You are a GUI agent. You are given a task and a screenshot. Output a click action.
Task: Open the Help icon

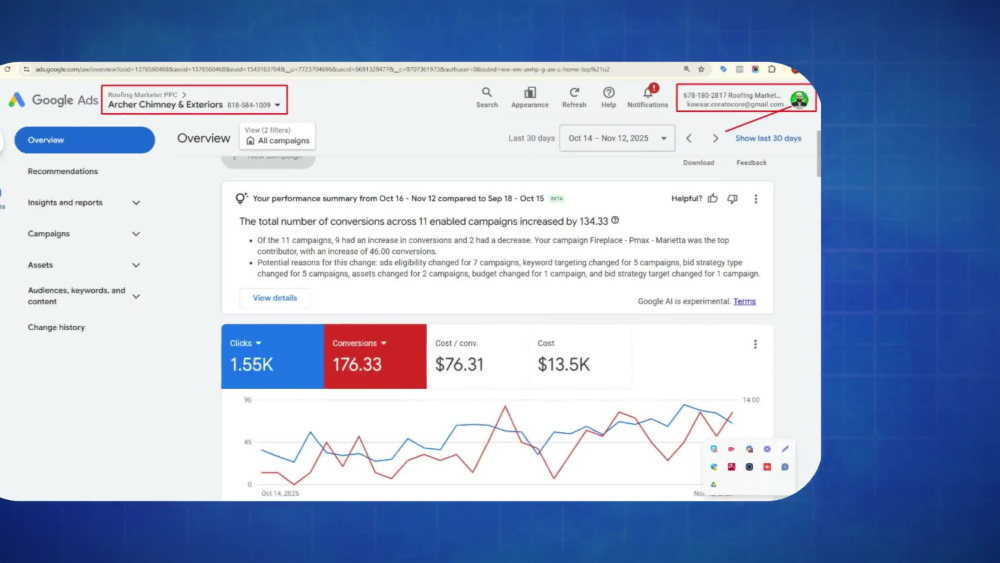coord(608,98)
